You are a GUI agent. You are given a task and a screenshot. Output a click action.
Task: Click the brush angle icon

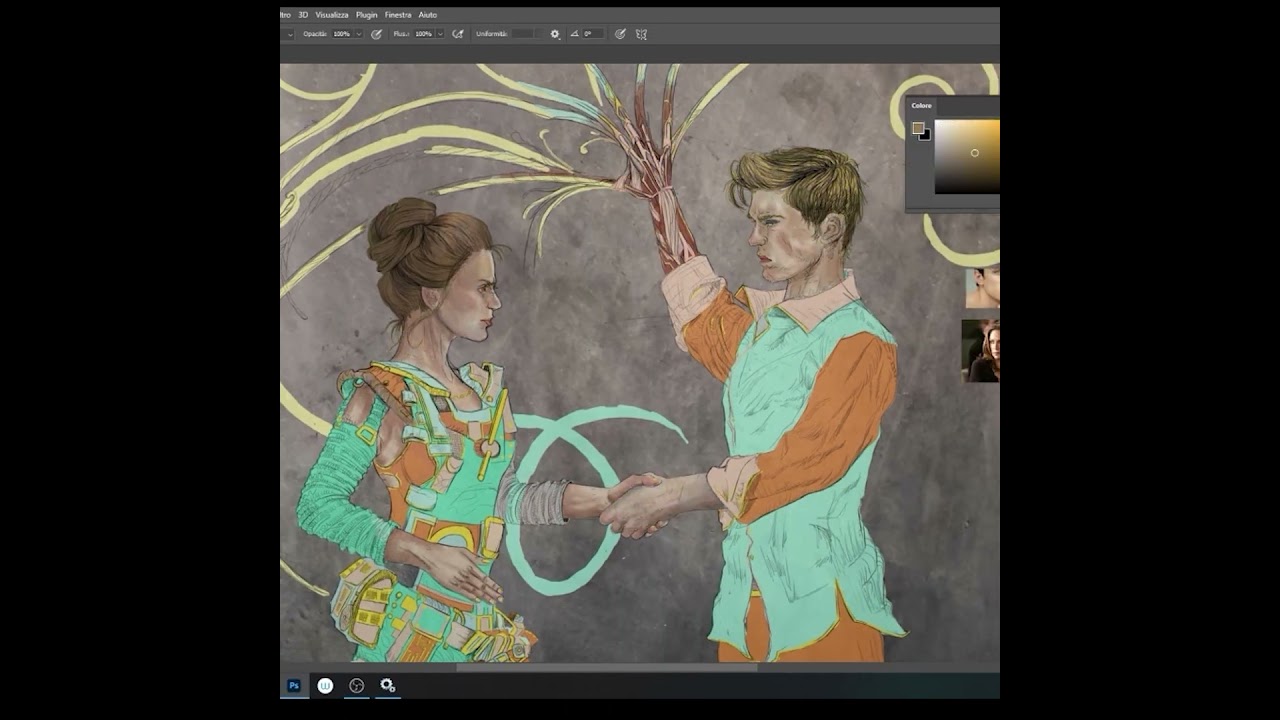575,34
